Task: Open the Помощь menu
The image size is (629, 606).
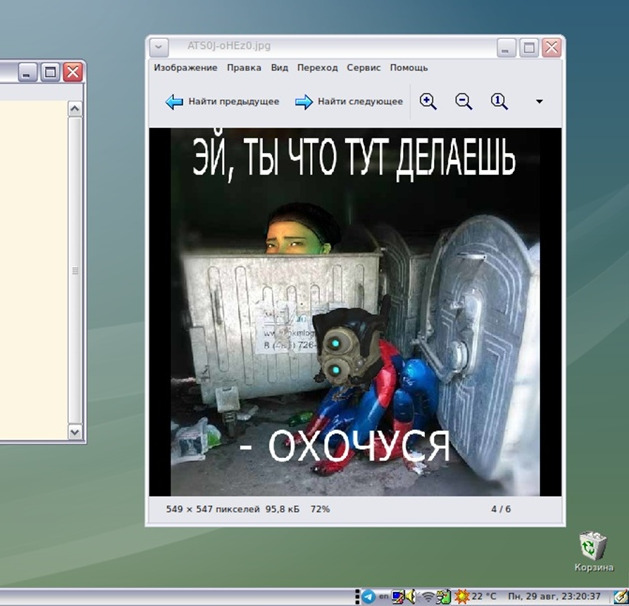Action: click(x=408, y=68)
